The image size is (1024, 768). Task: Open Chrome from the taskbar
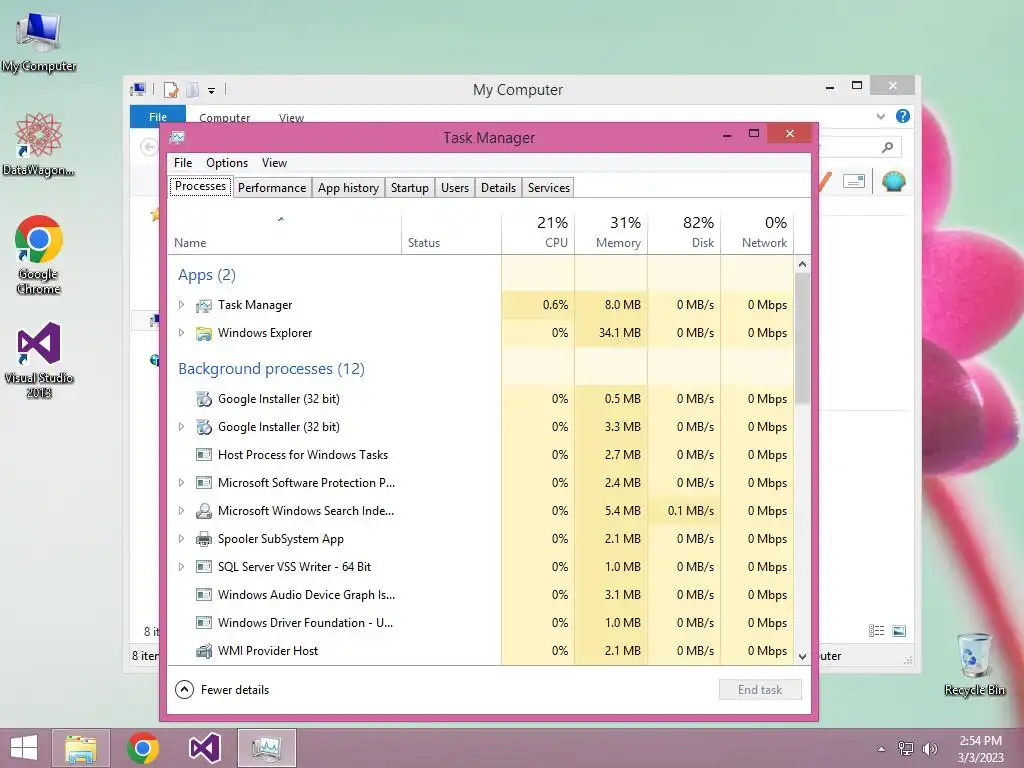[143, 748]
